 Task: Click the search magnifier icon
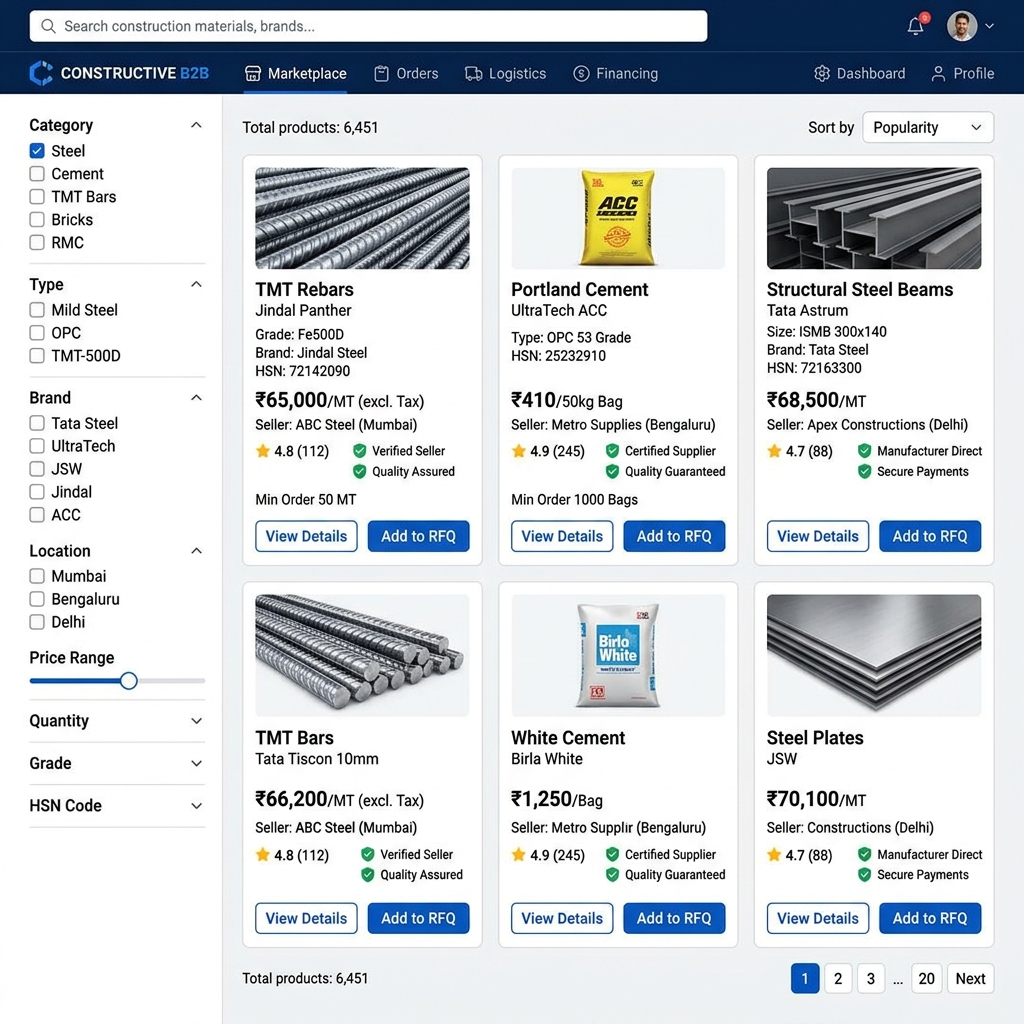click(48, 26)
